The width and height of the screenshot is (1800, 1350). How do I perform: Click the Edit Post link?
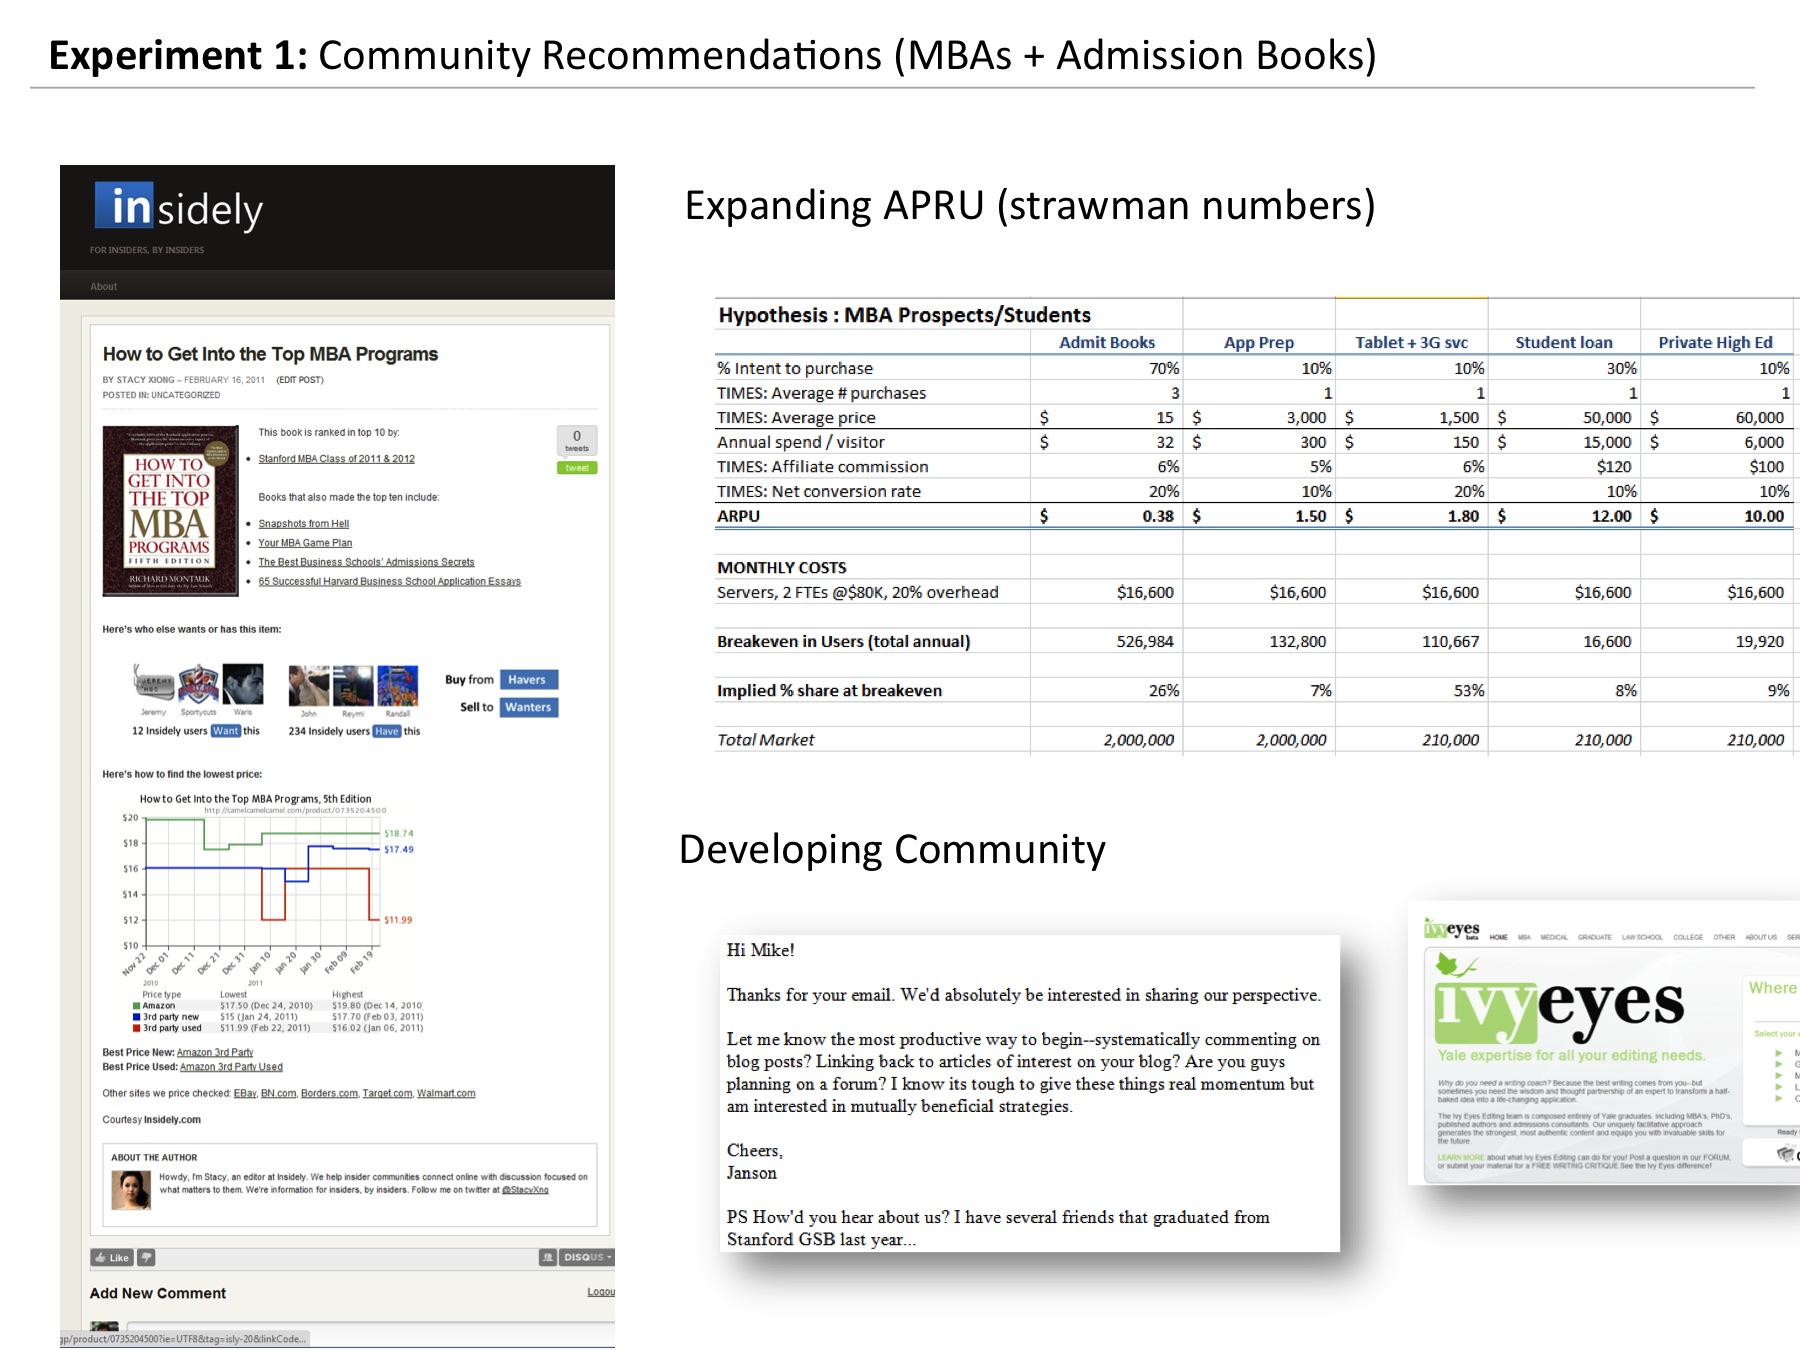300,380
